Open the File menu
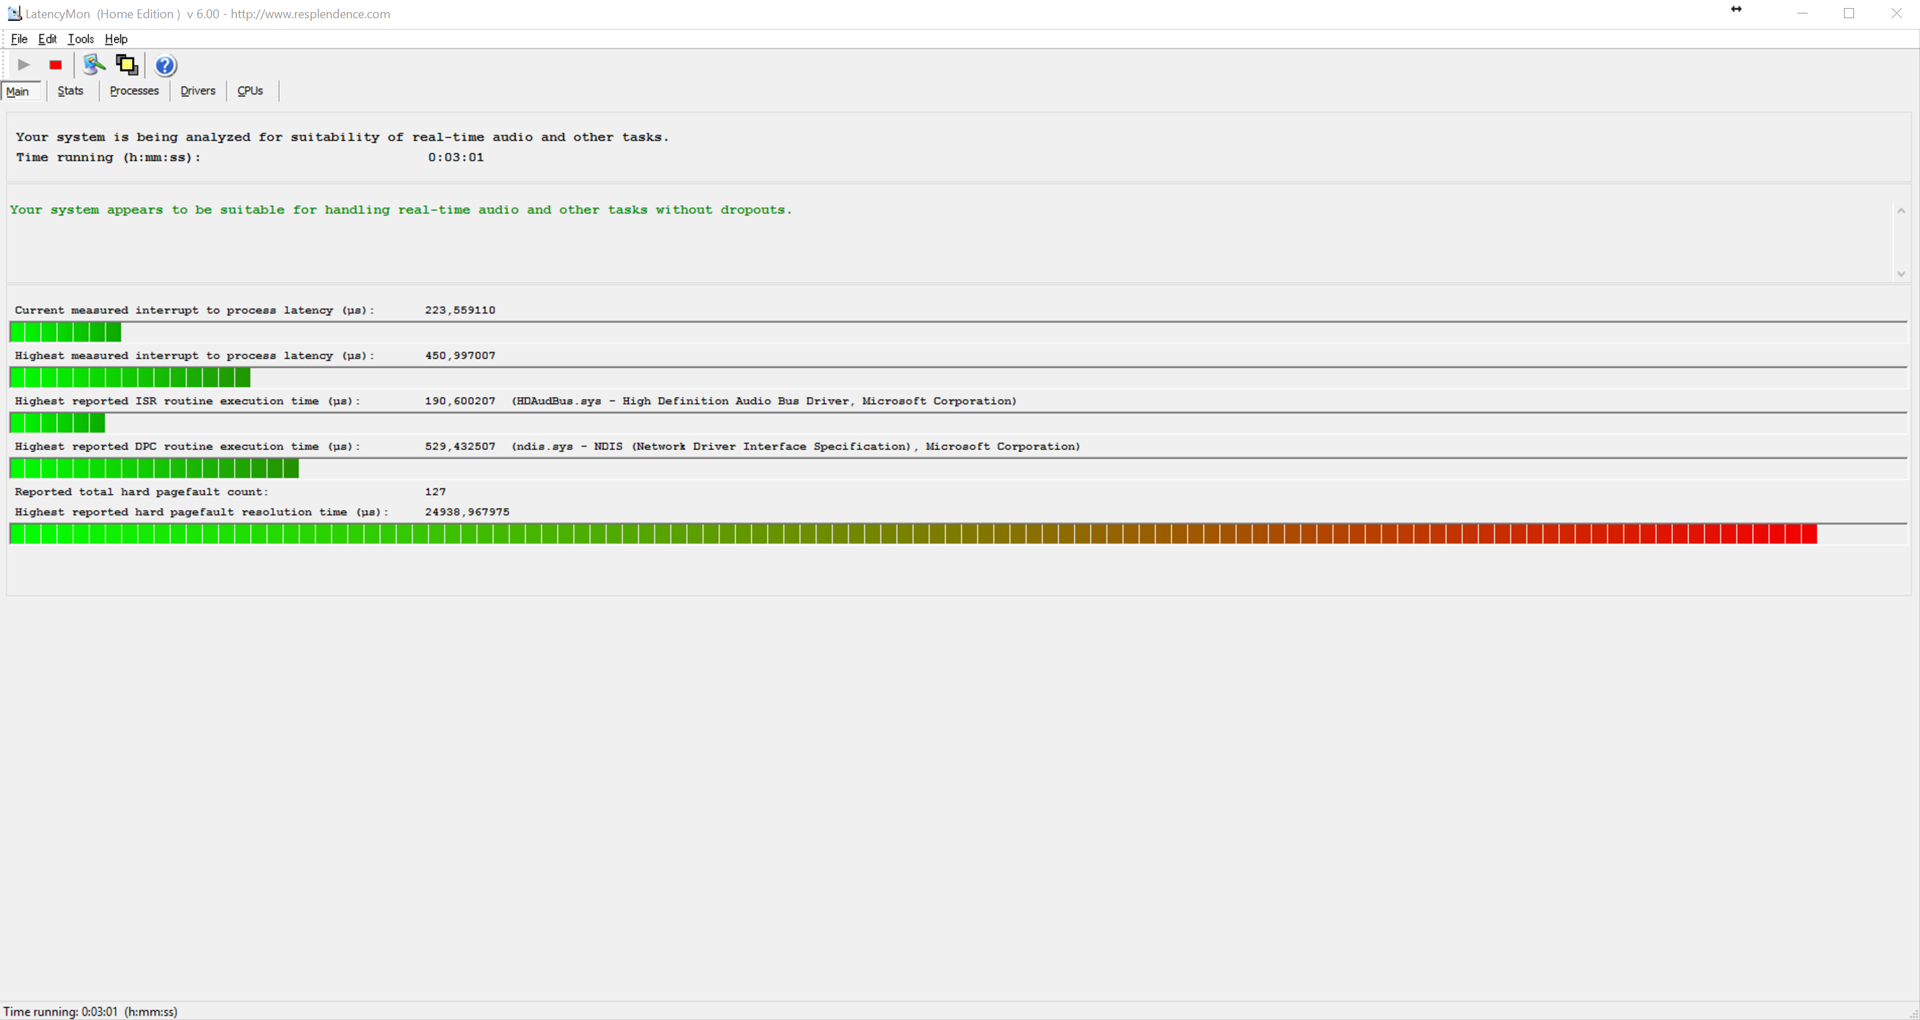The height and width of the screenshot is (1020, 1920). (x=19, y=39)
